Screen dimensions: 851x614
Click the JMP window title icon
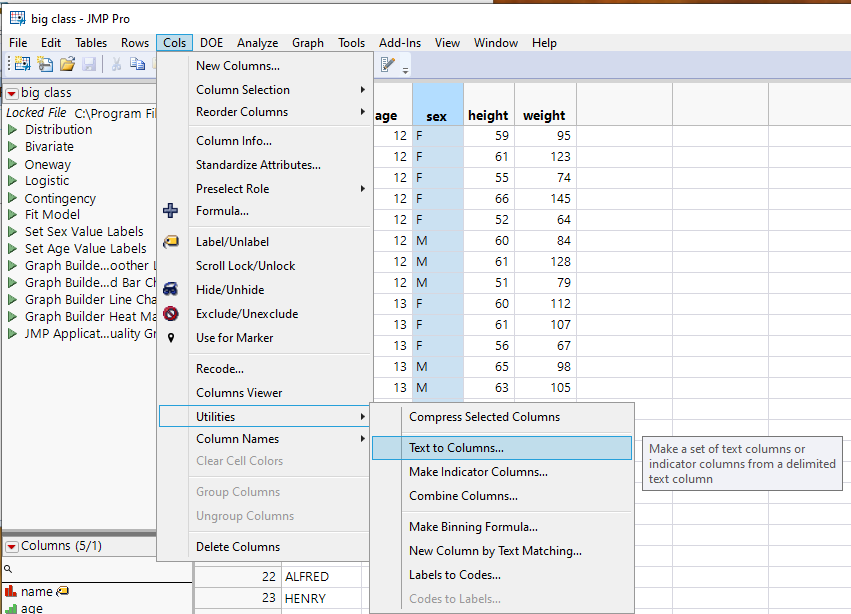[17, 18]
